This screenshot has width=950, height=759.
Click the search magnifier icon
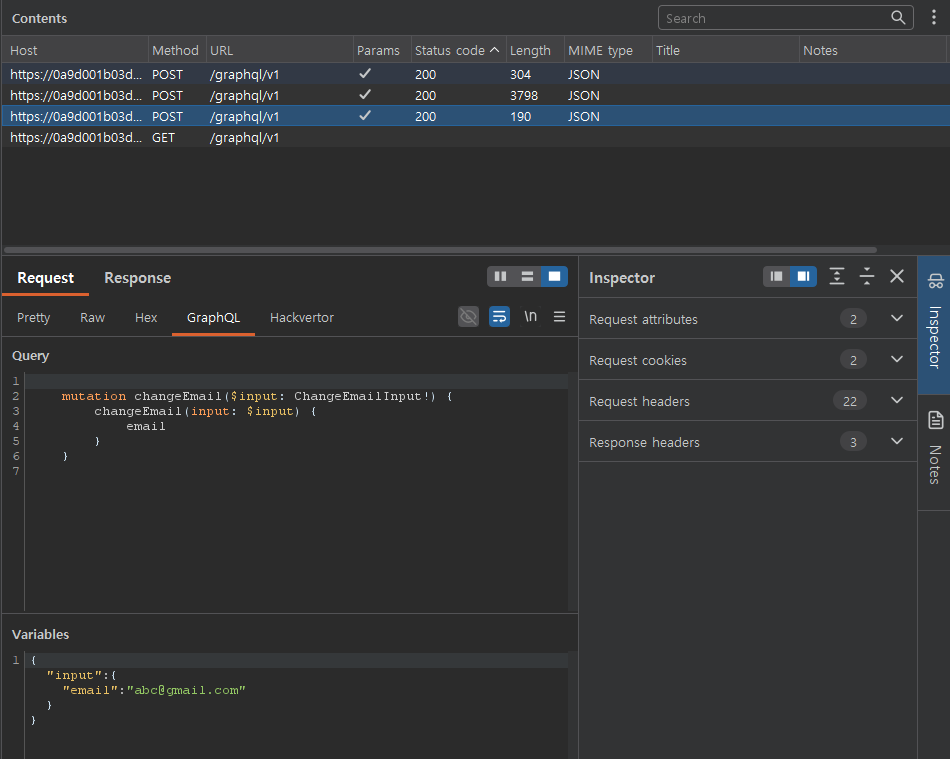(898, 18)
